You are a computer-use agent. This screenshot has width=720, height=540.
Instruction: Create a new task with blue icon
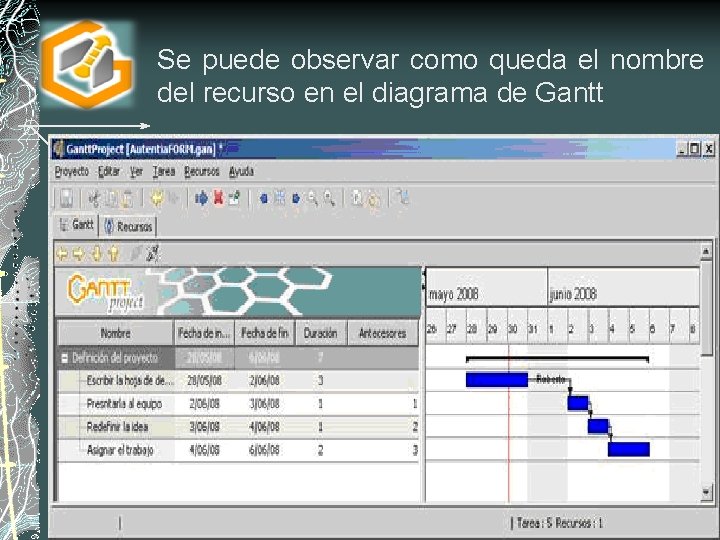201,198
